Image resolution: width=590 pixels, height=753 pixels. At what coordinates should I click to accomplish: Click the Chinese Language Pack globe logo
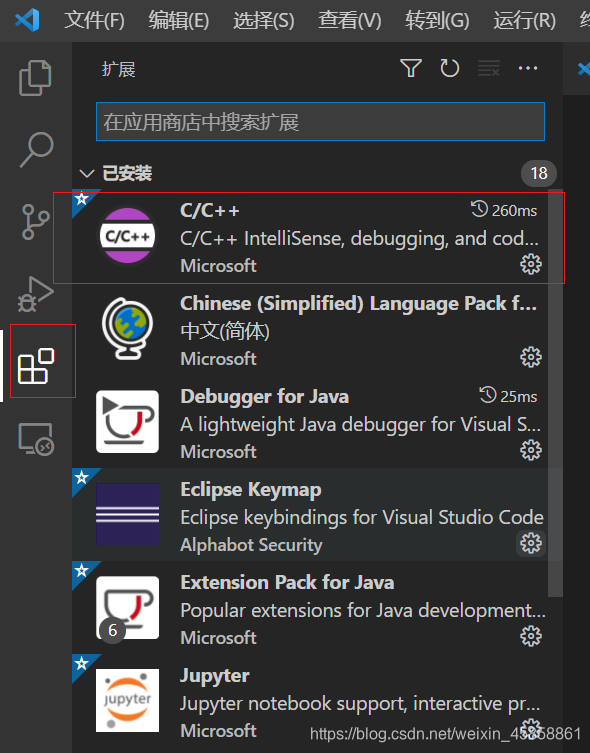[127, 328]
